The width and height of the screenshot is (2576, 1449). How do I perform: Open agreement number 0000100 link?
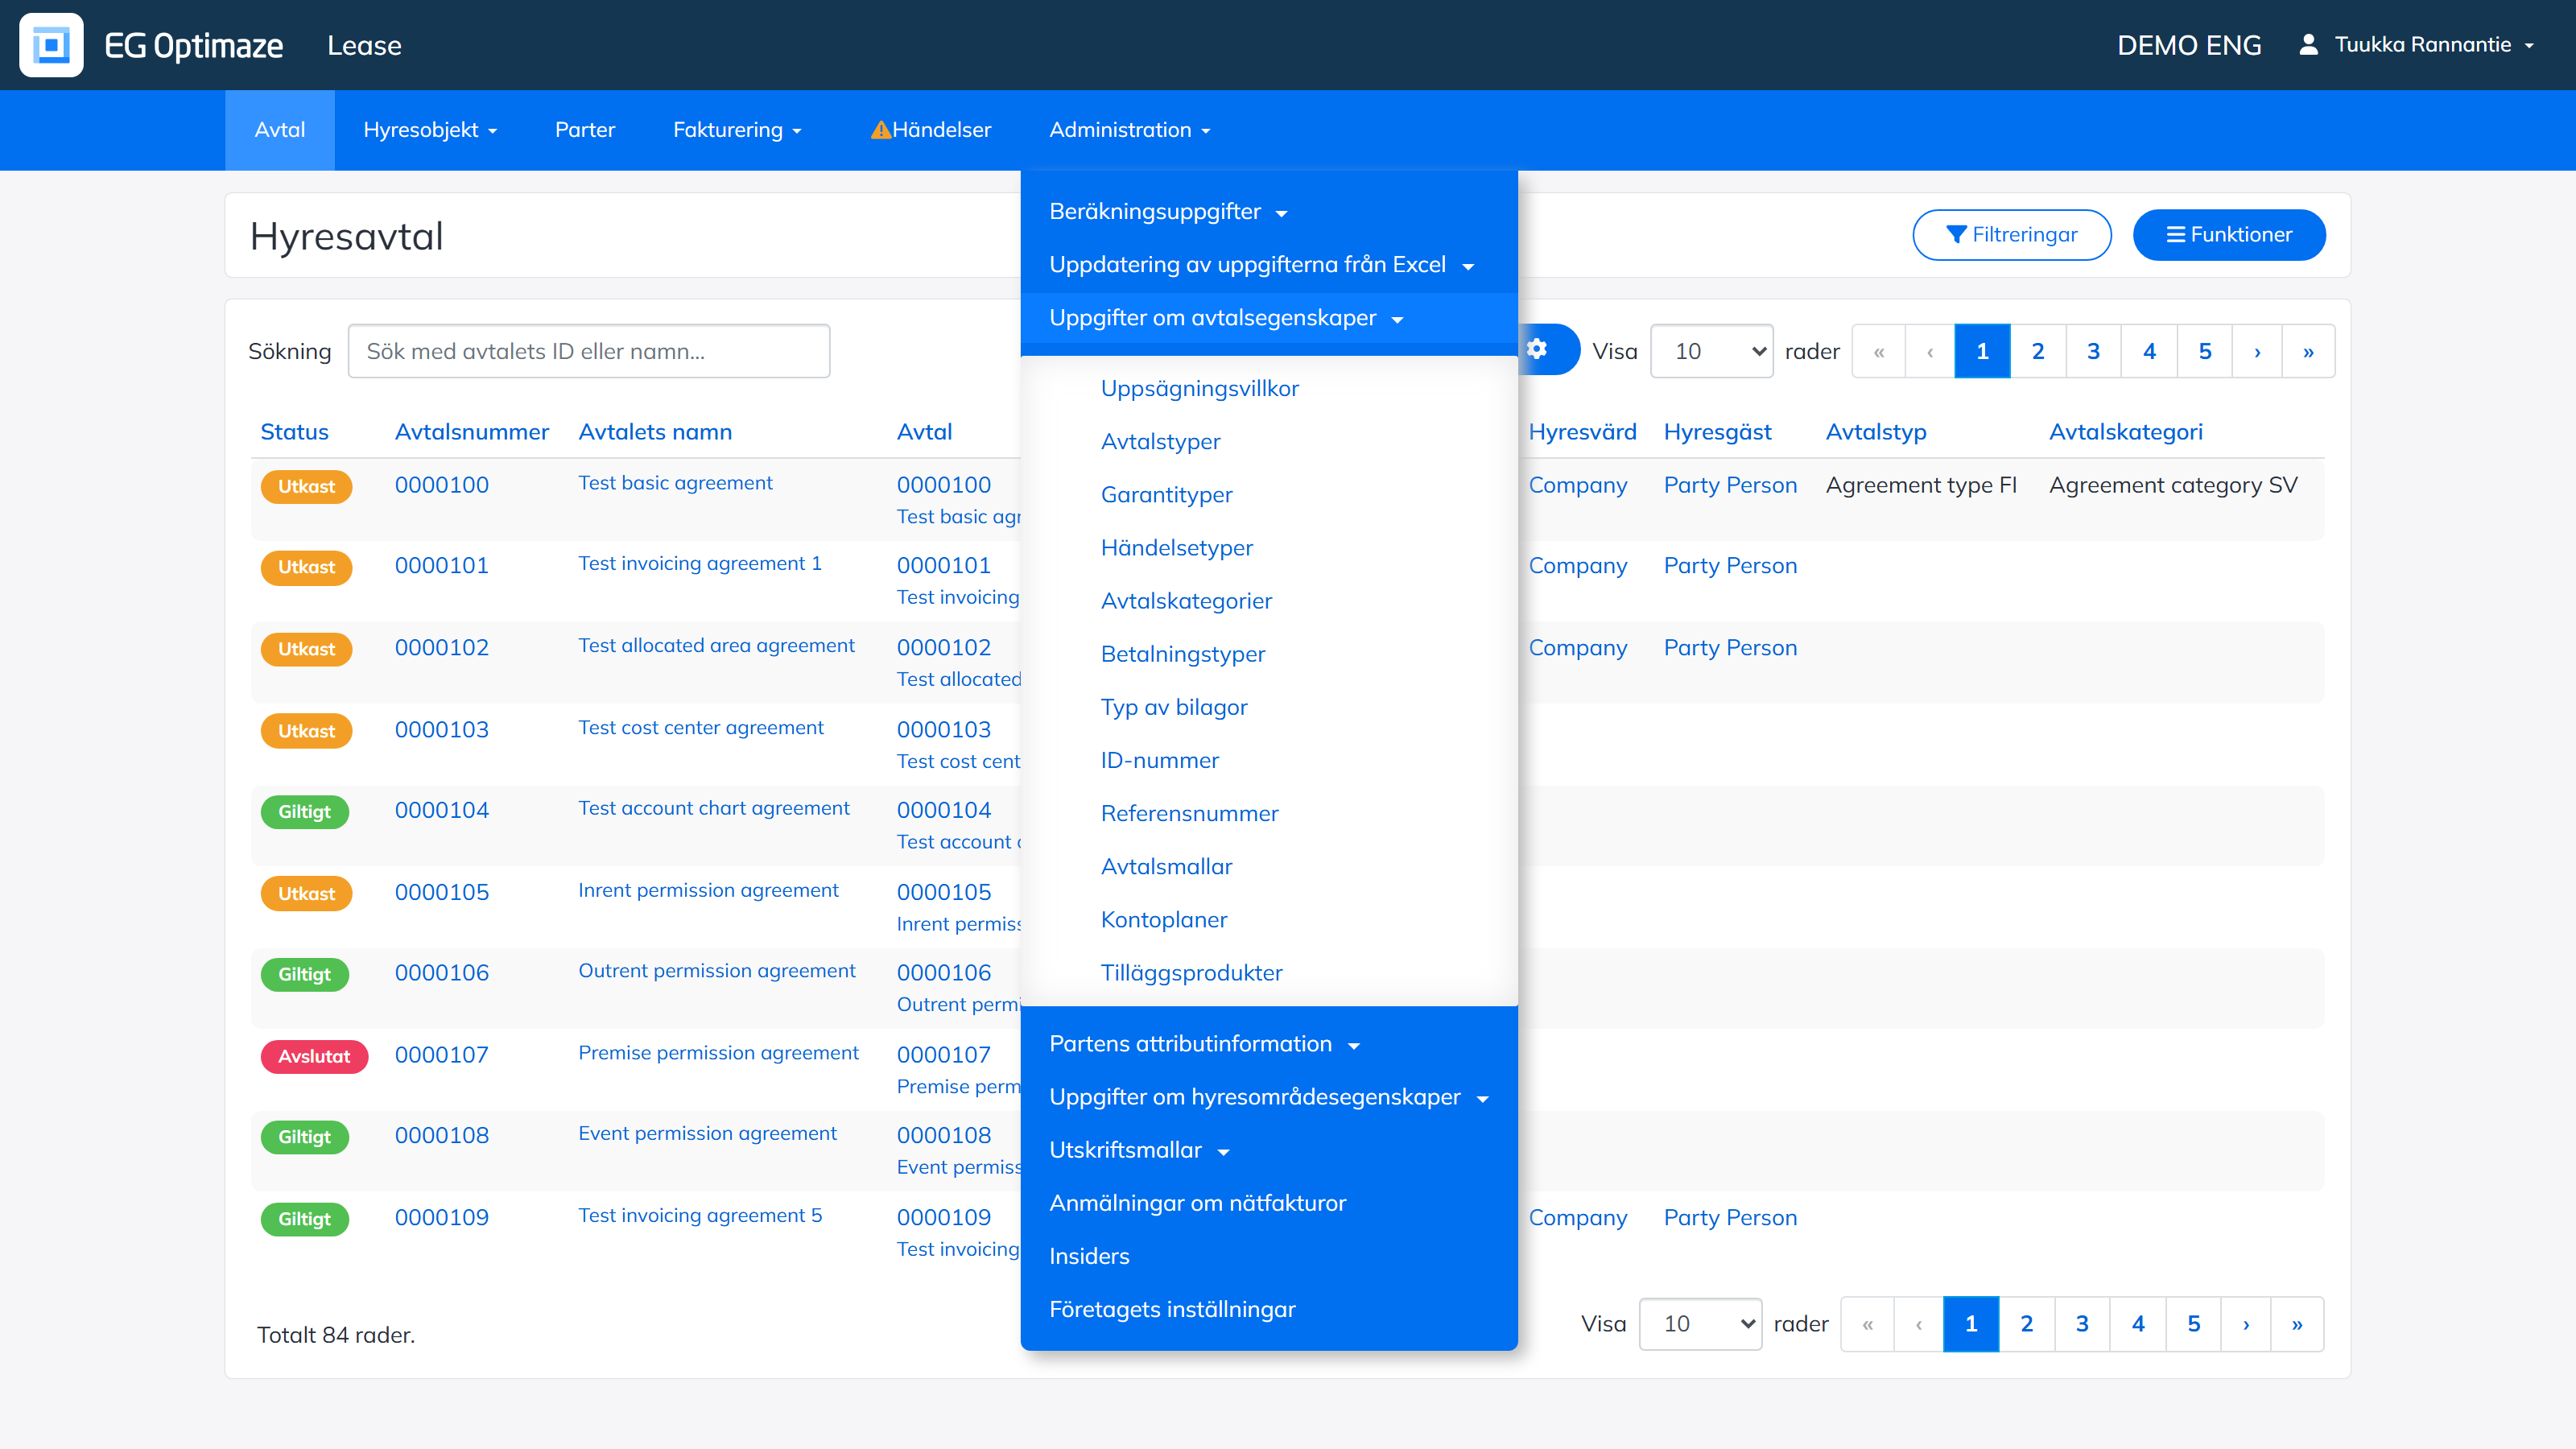[x=441, y=485]
